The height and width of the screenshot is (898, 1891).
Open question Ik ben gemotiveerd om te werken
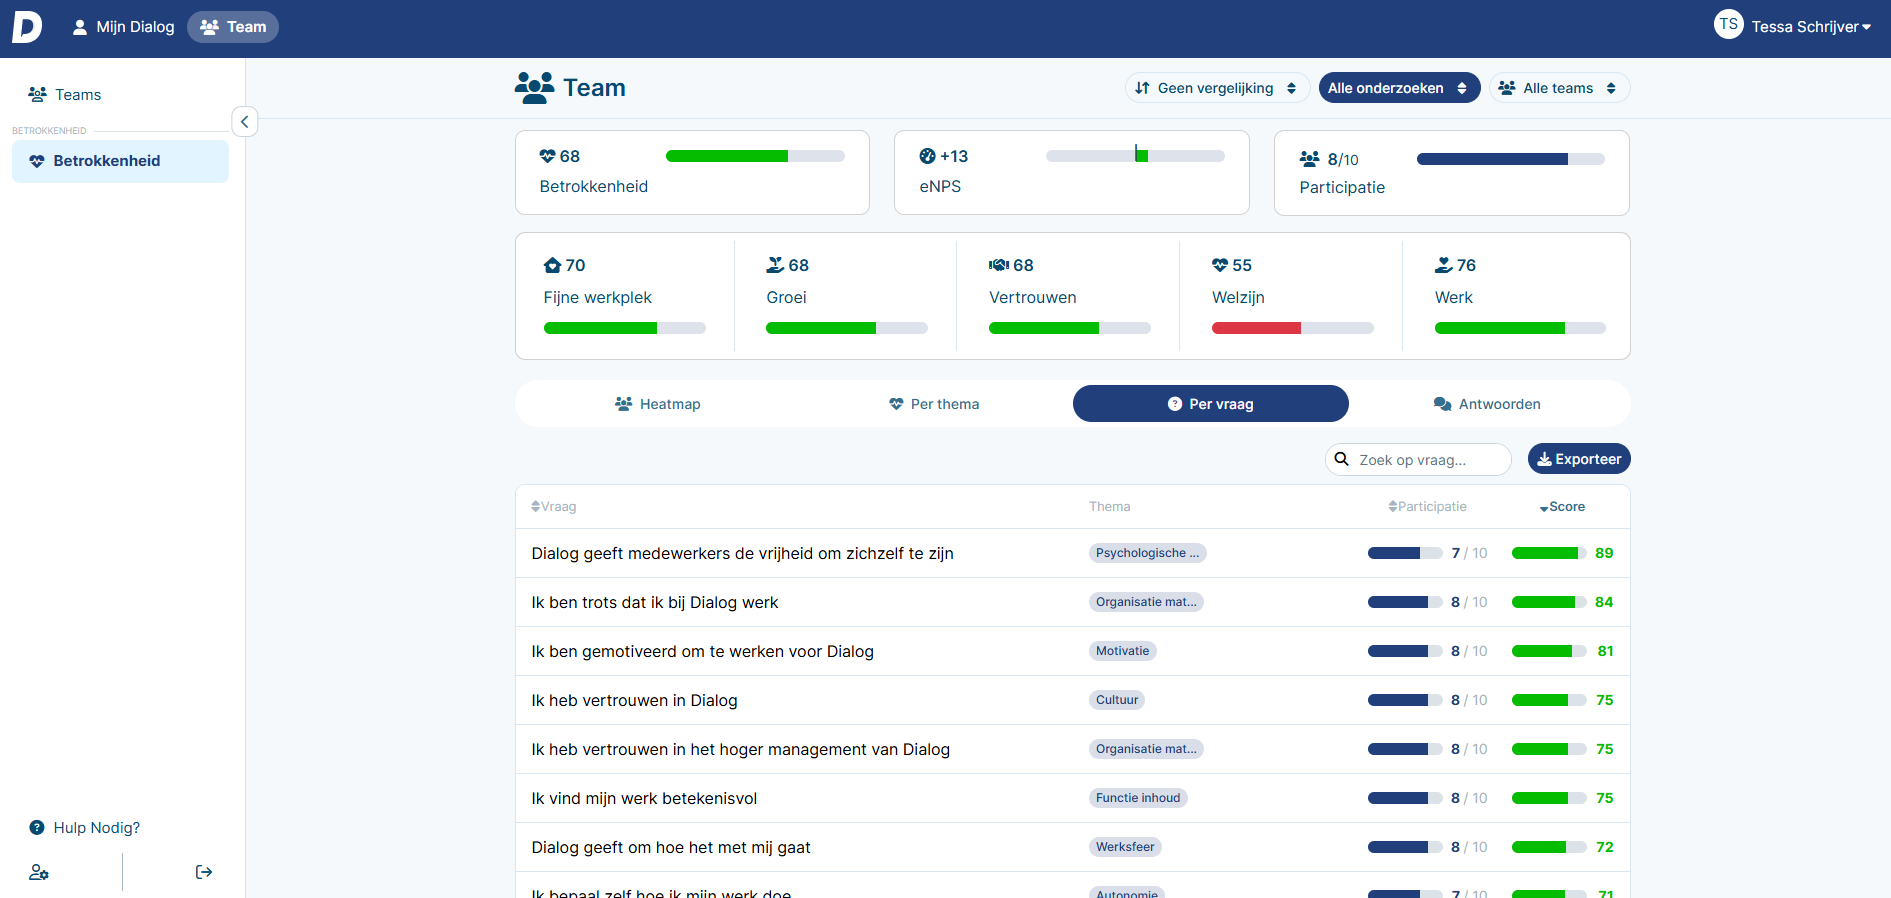click(702, 651)
